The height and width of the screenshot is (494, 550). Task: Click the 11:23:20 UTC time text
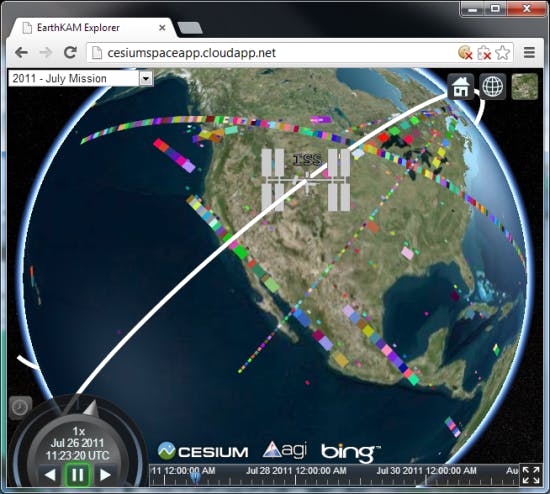click(78, 456)
